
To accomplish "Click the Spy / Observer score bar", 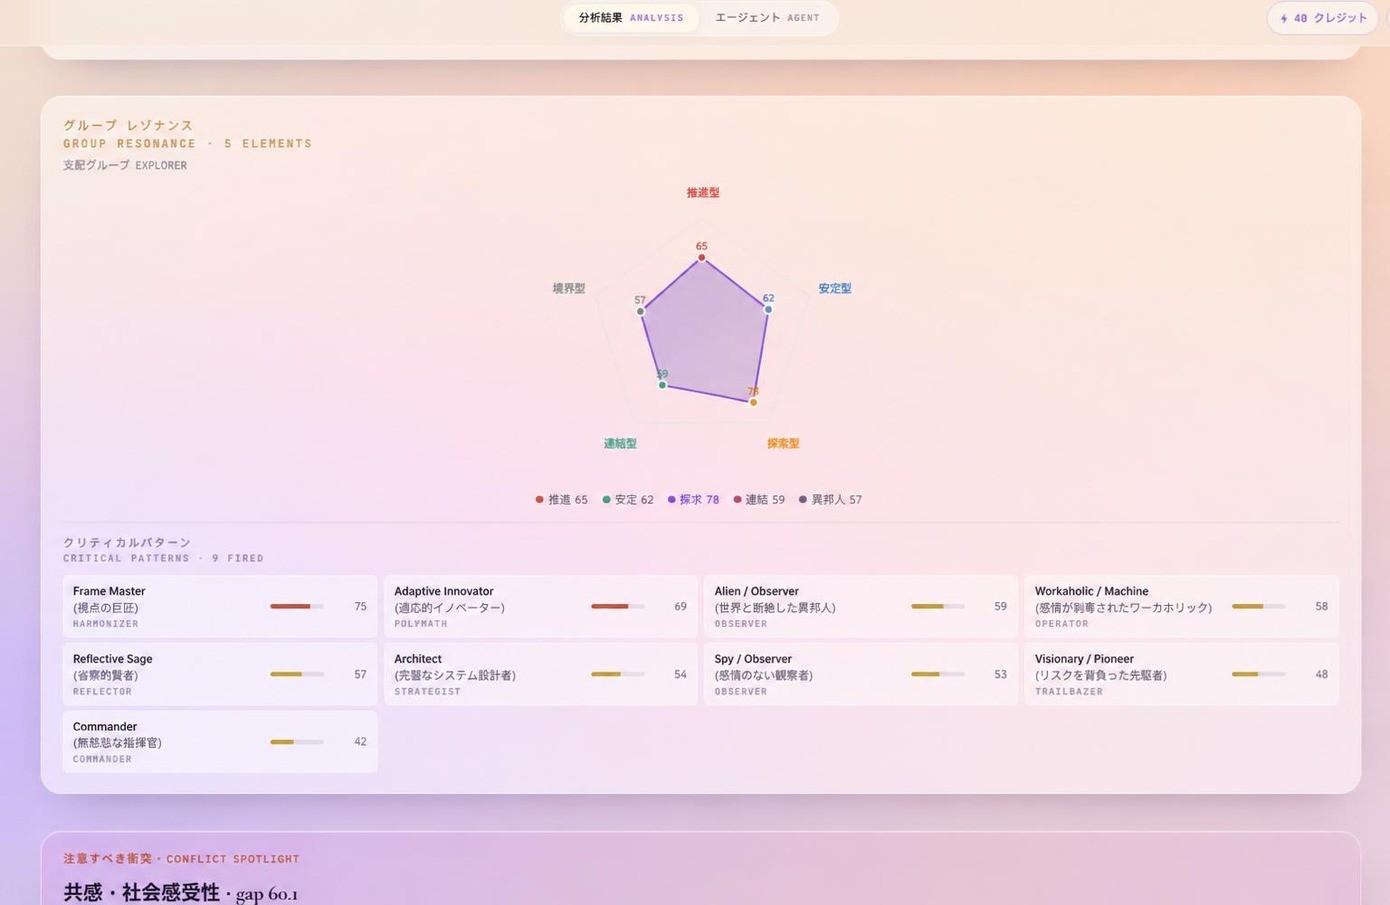I will click(938, 675).
